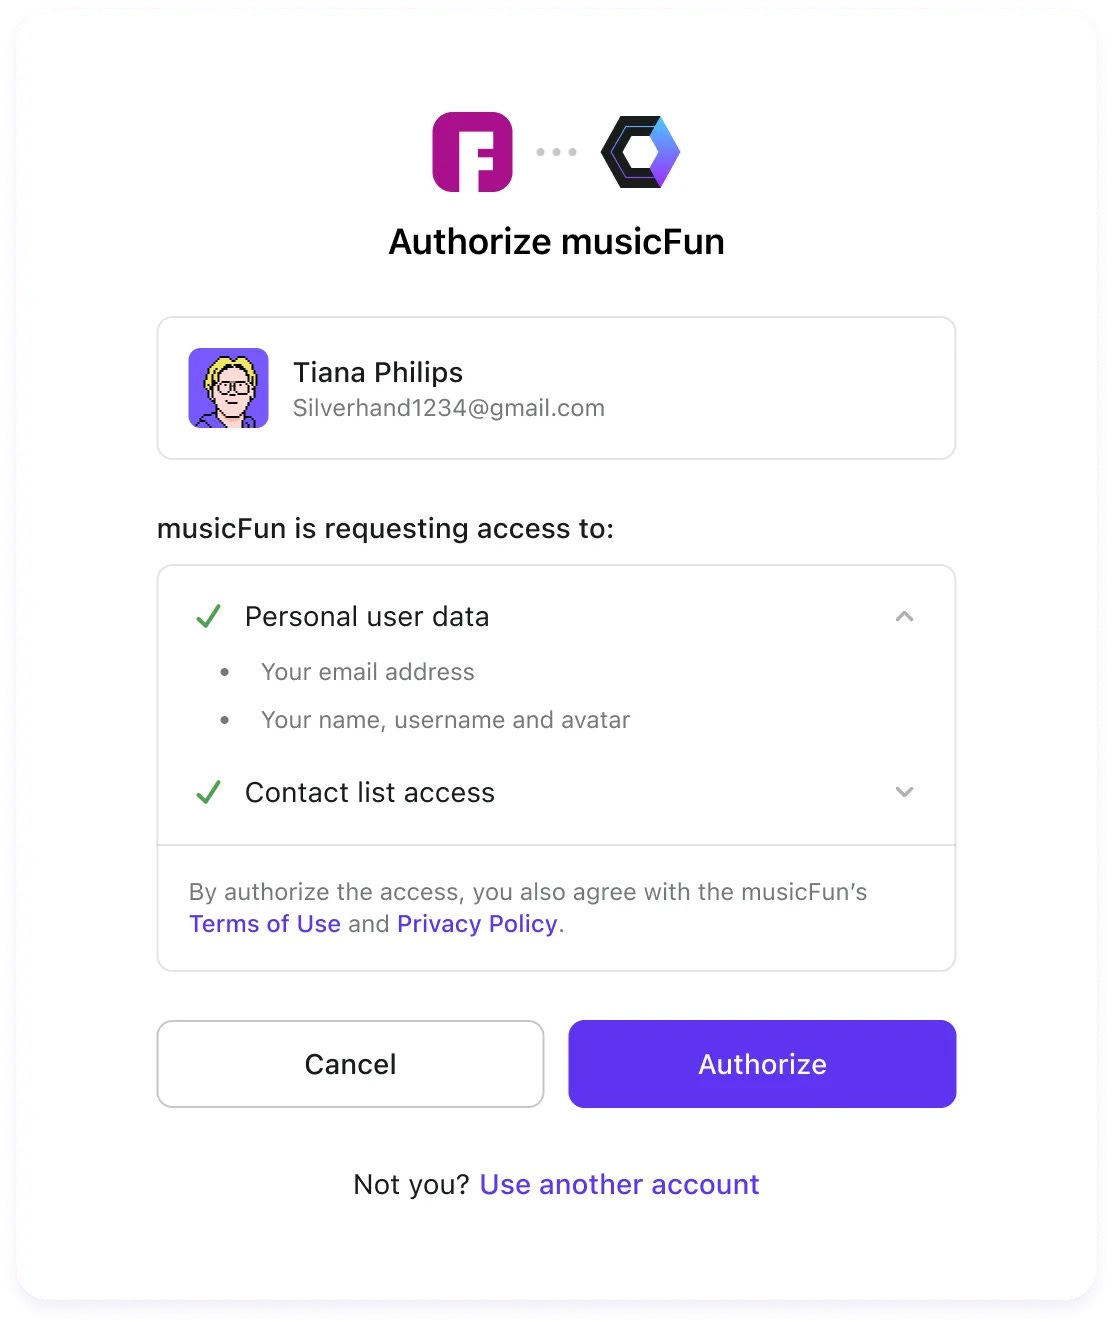
Task: Click the Authorize musicFun heading
Action: 556,242
